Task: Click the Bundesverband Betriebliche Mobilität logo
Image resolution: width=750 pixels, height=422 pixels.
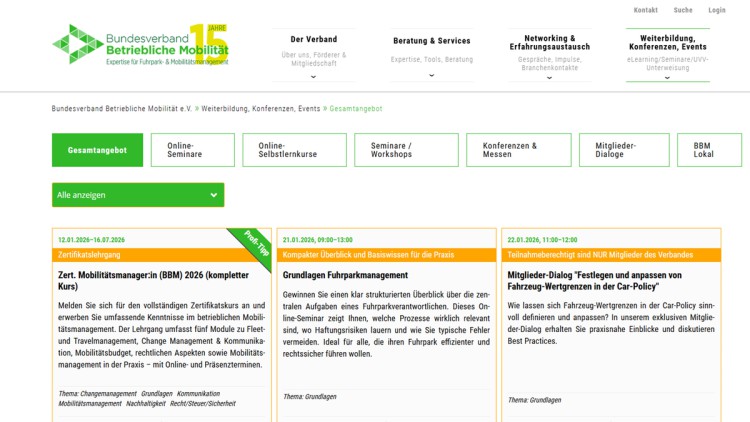Action: tap(141, 45)
